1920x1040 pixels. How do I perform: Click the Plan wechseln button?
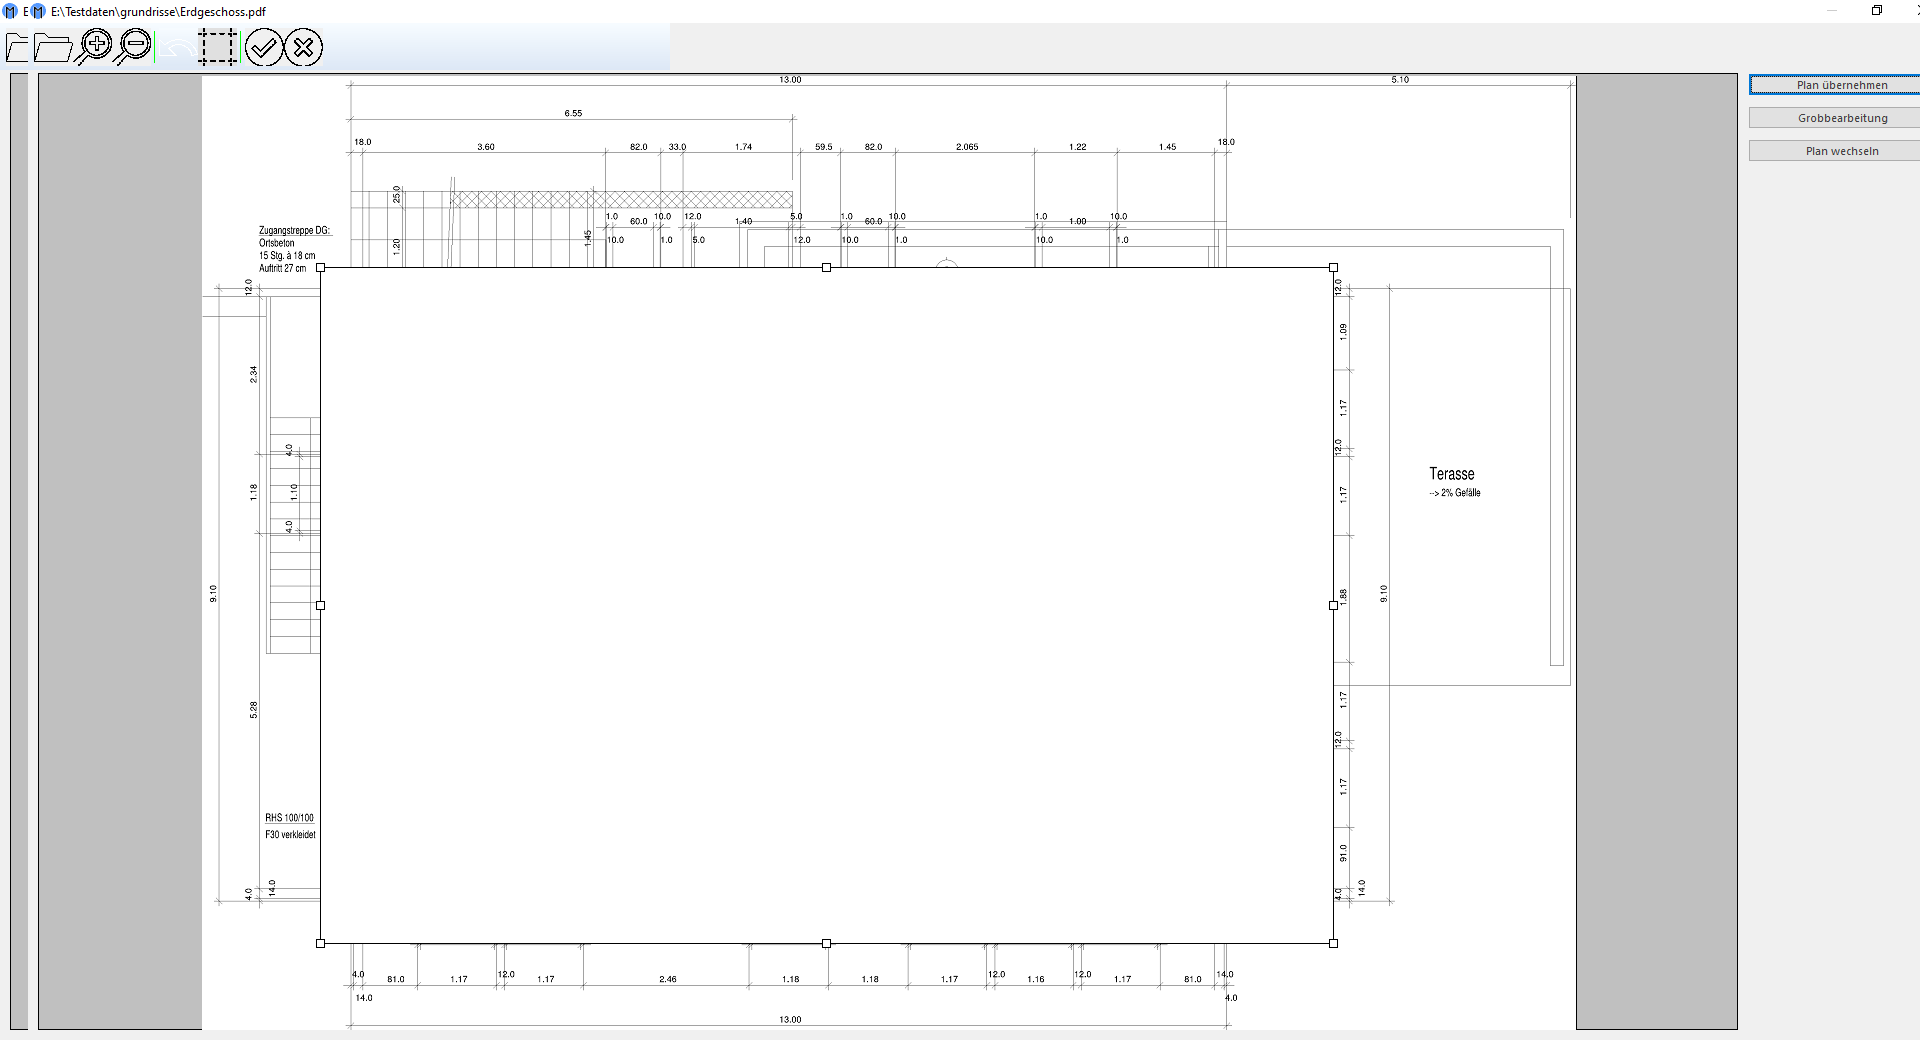pos(1842,151)
